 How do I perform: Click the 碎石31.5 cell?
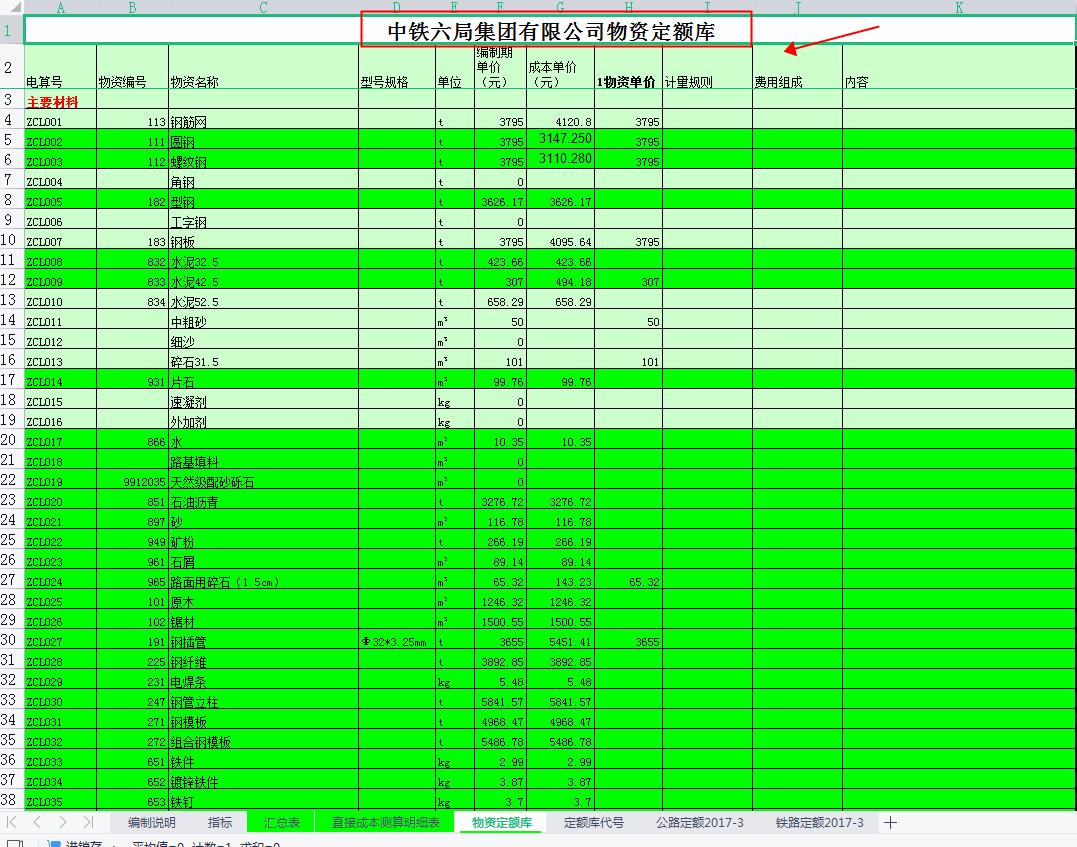[264, 361]
